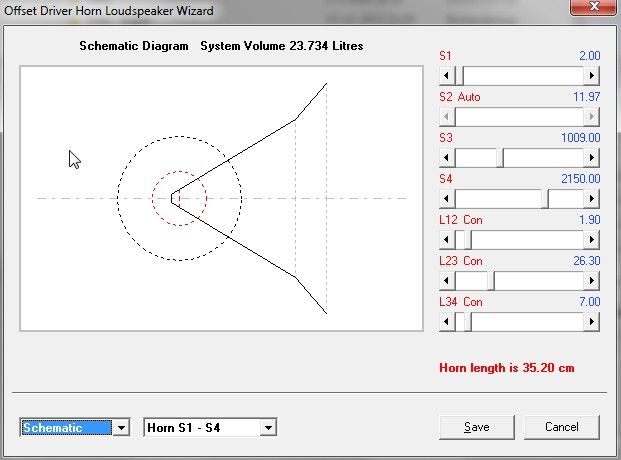Image resolution: width=621 pixels, height=460 pixels.
Task: Click the L12 slider right arrow
Action: point(591,239)
